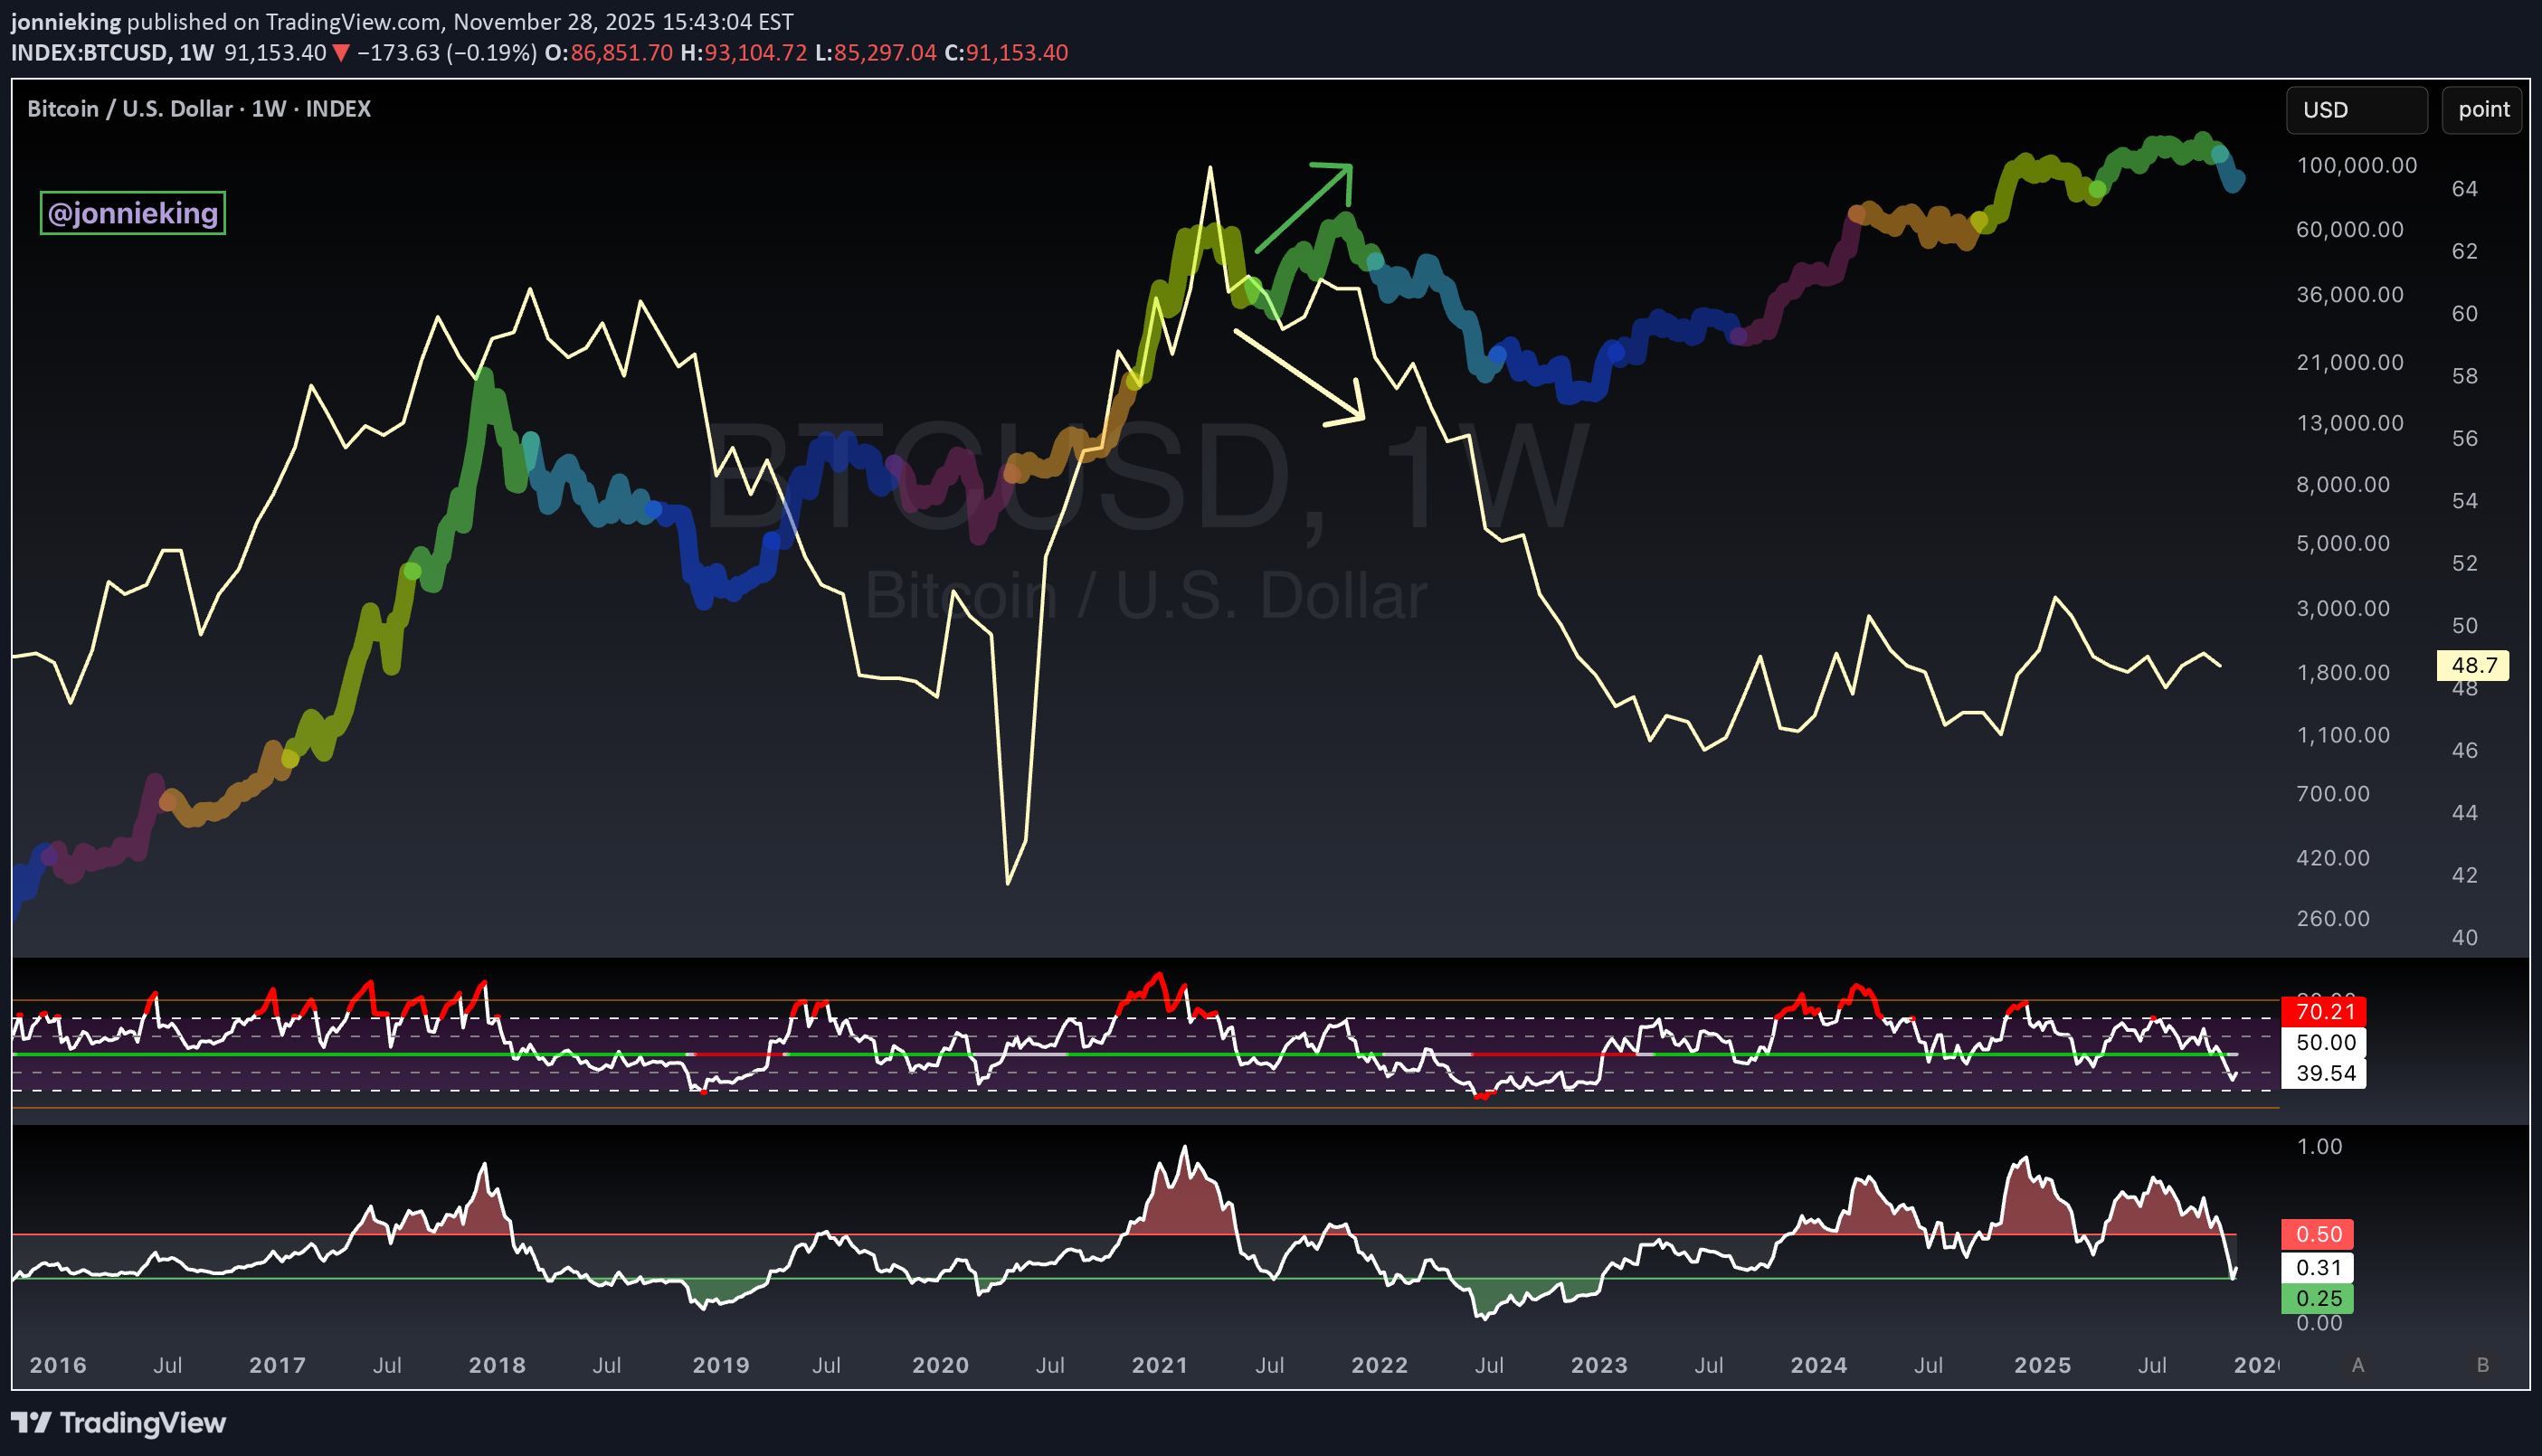Click the jonnieking author name in header
The image size is (2542, 1456).
pos(65,21)
